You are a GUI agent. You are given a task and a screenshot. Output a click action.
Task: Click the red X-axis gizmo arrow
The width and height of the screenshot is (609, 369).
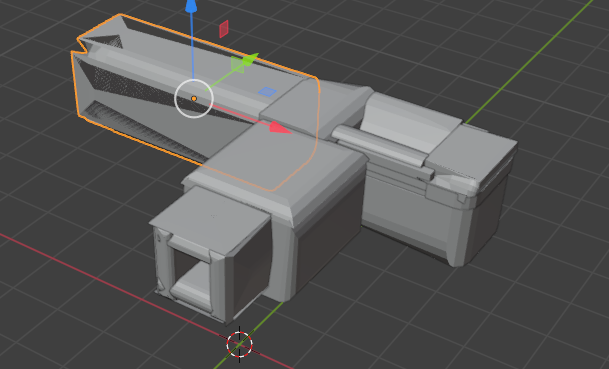click(281, 128)
